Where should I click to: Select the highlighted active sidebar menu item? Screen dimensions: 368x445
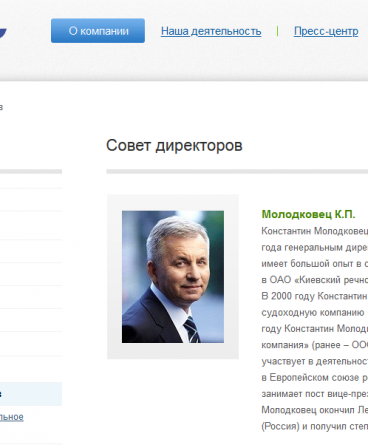(x=31, y=394)
